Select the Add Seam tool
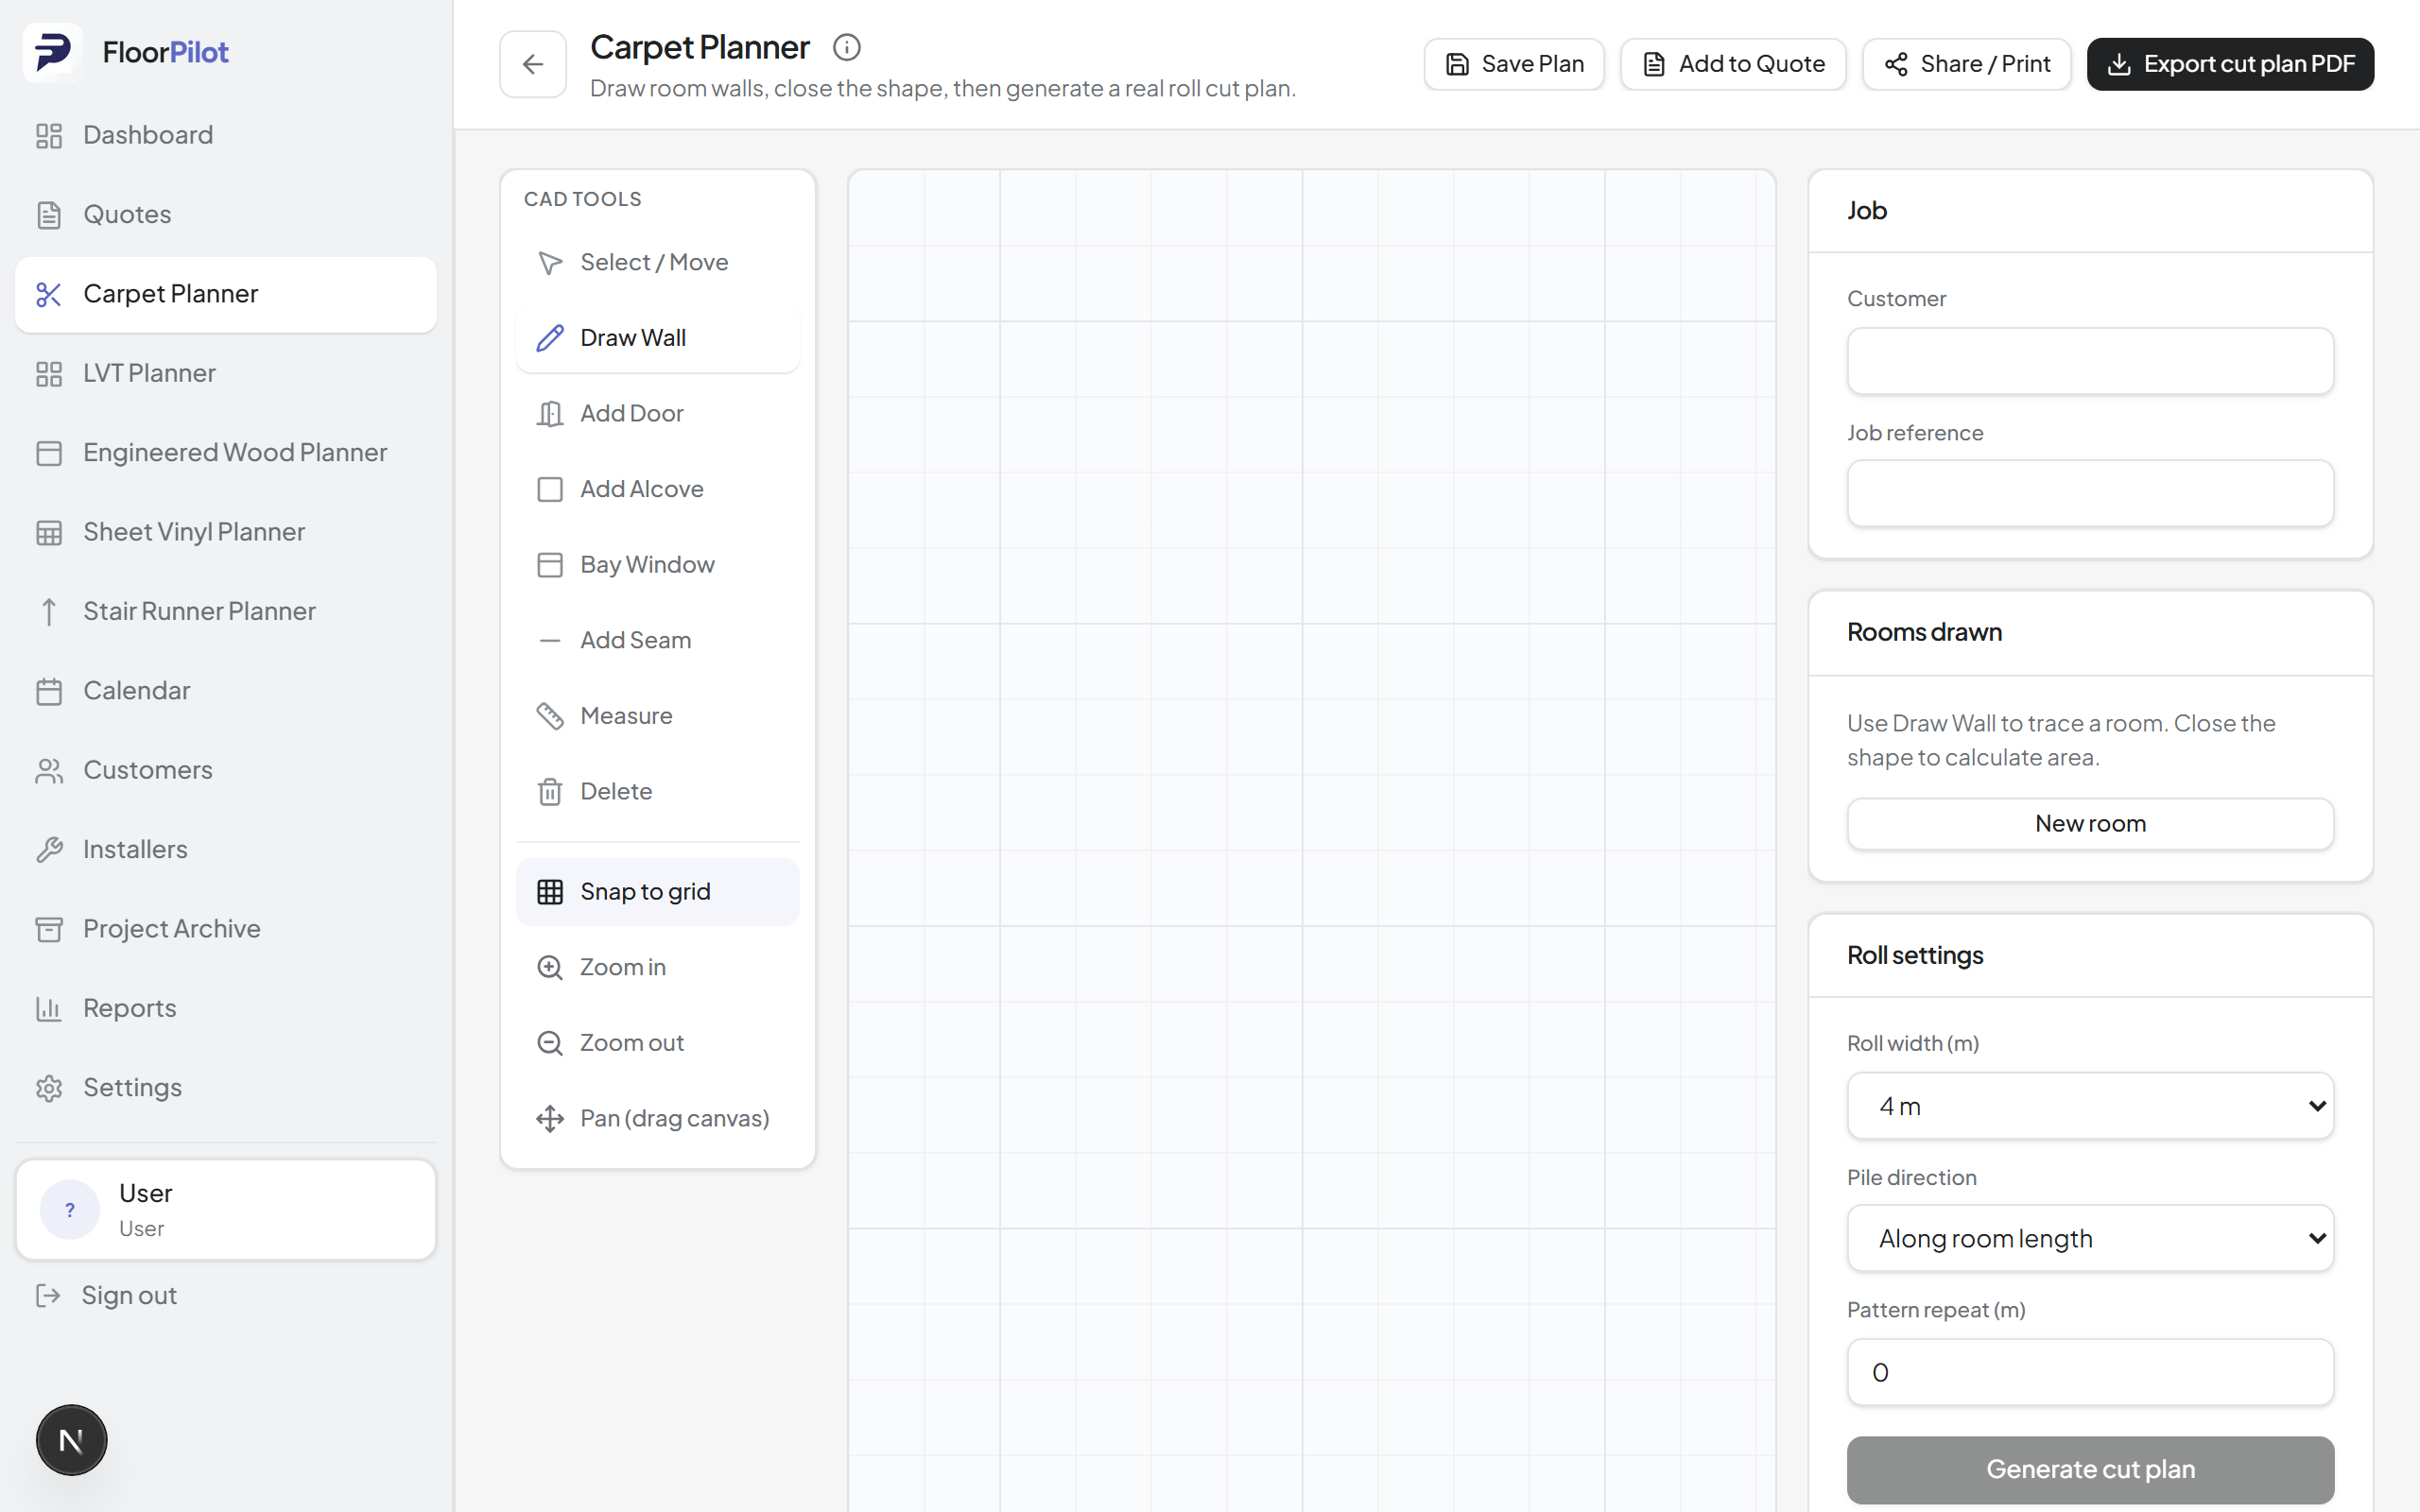2420x1512 pixels. click(x=657, y=640)
